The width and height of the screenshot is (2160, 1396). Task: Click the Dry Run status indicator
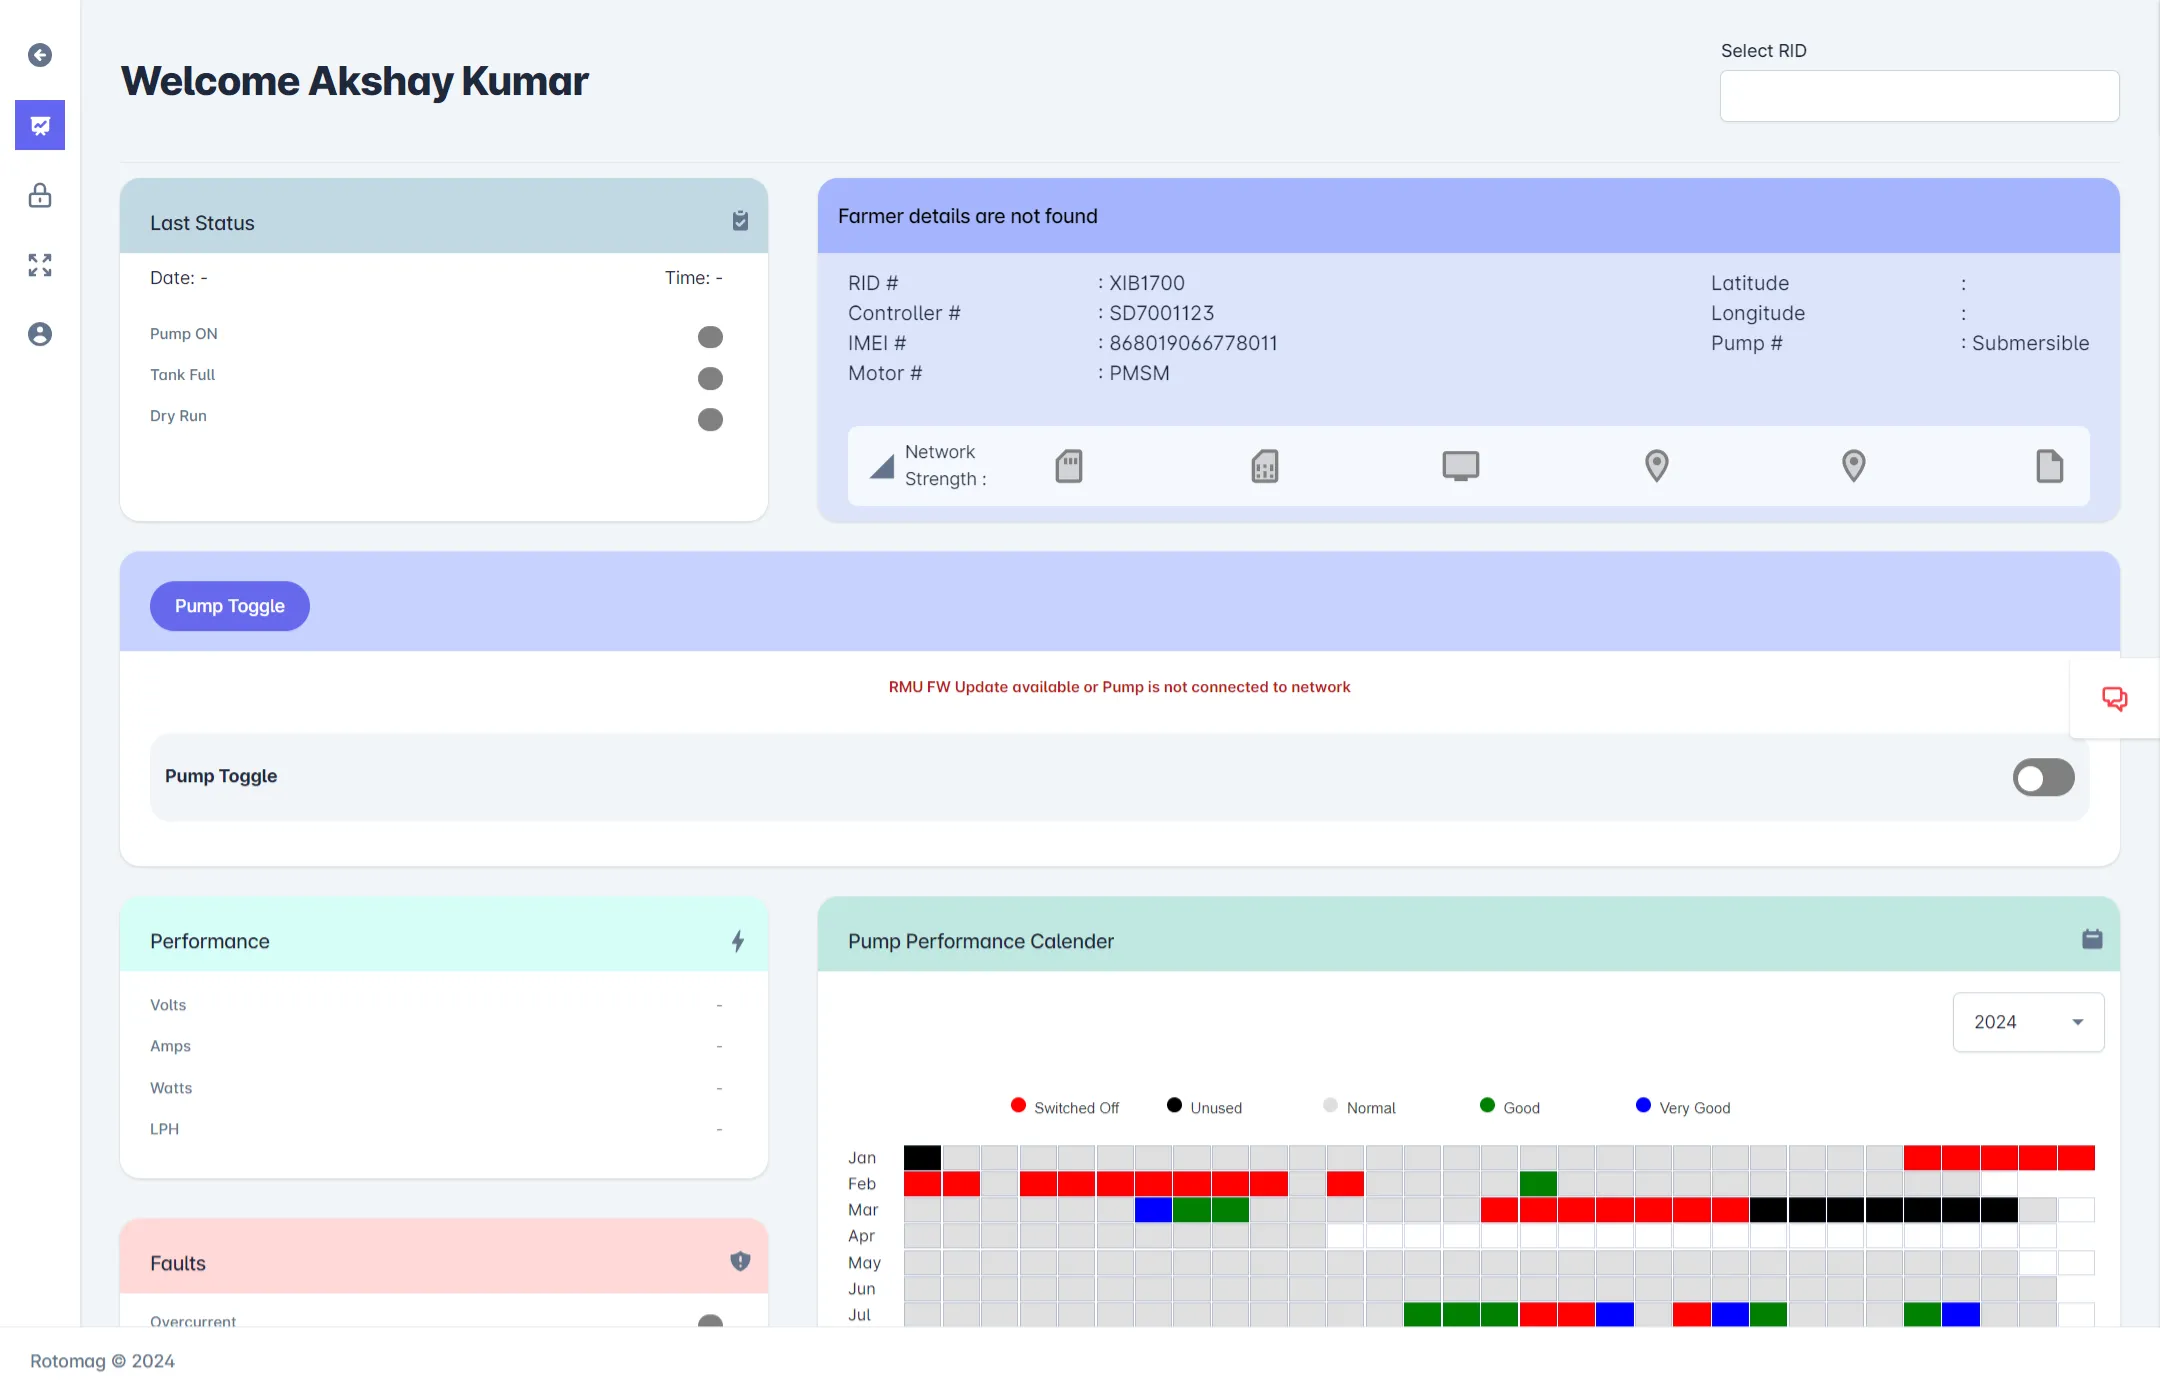[710, 419]
